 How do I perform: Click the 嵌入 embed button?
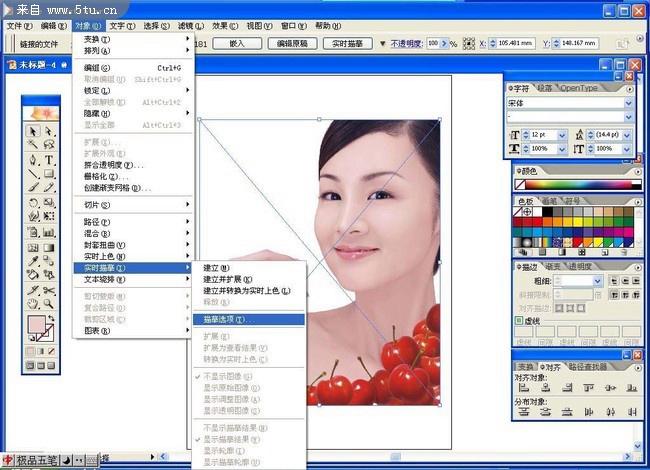tap(237, 44)
